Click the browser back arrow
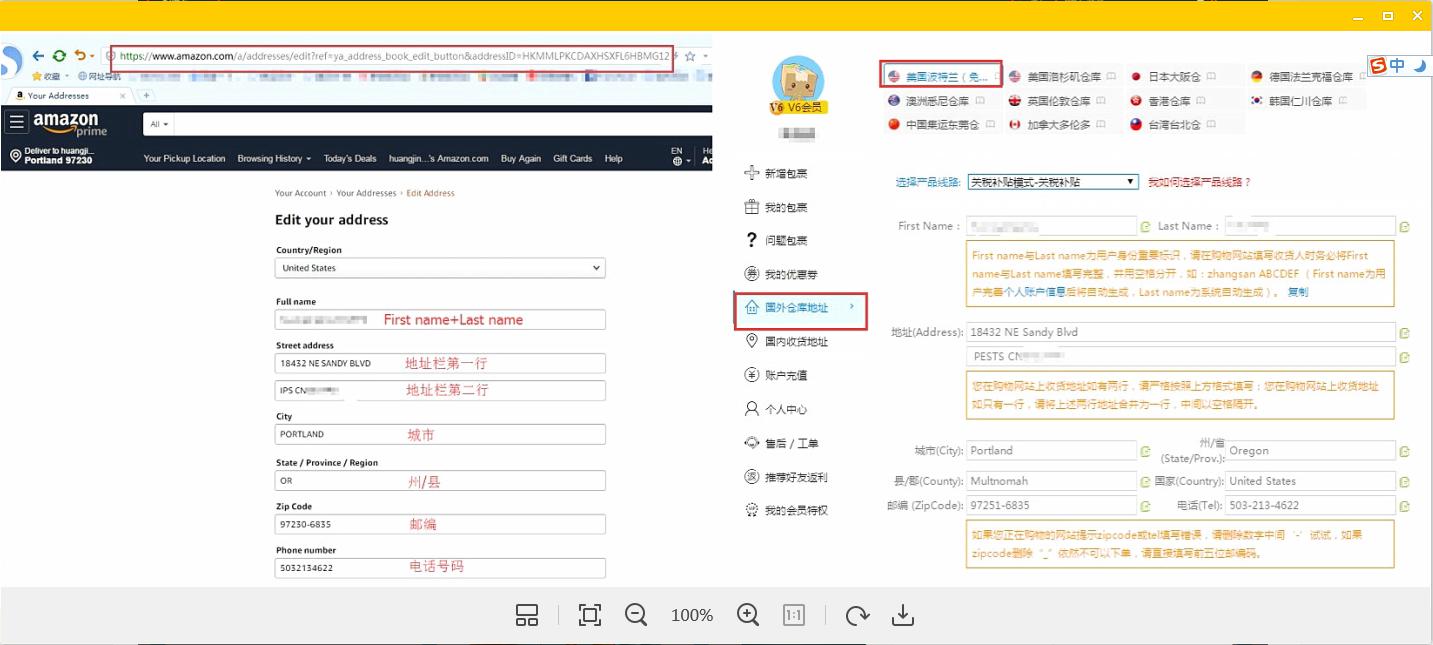The image size is (1433, 645). [x=38, y=56]
